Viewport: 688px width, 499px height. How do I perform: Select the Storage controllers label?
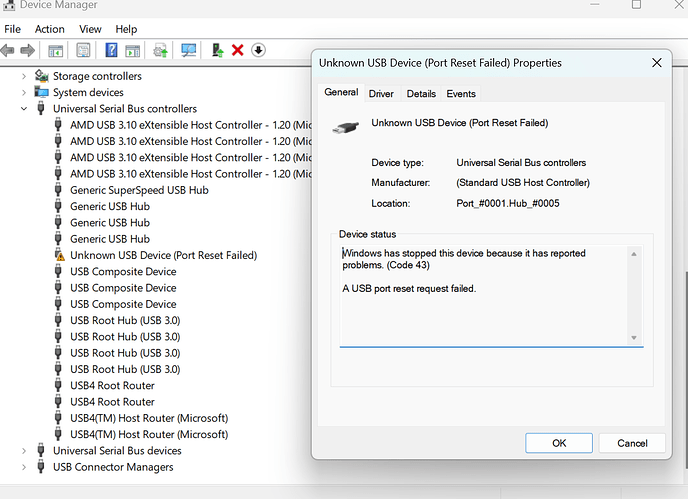pos(97,76)
